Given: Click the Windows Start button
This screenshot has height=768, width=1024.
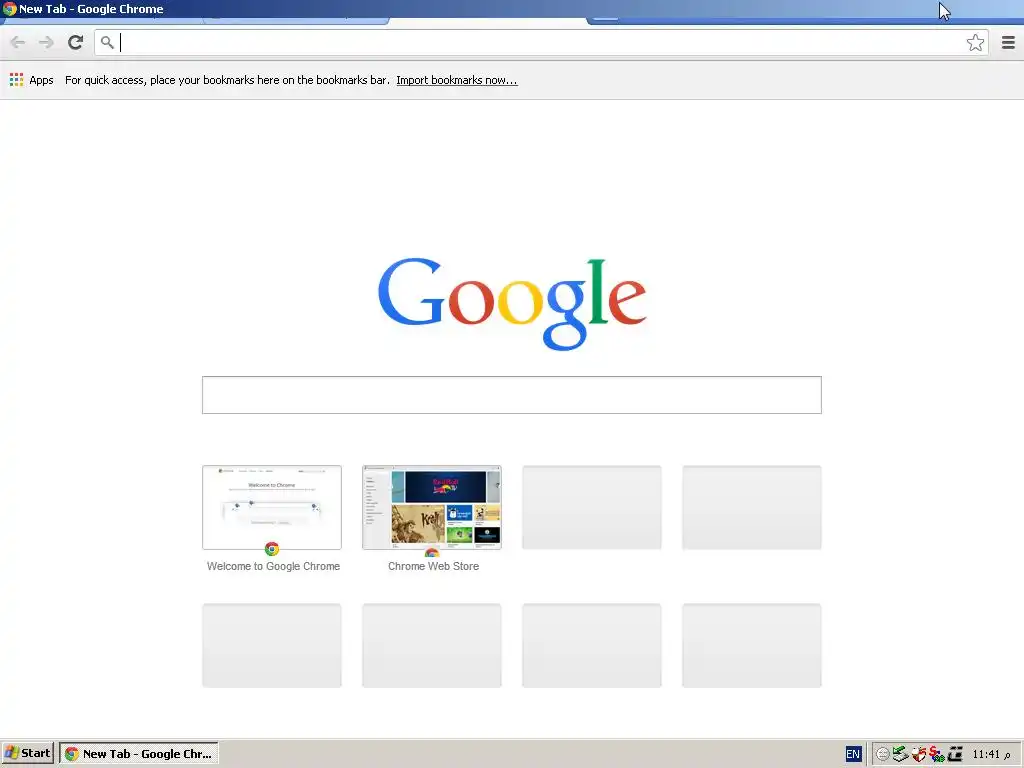Looking at the screenshot, I should click(x=27, y=753).
